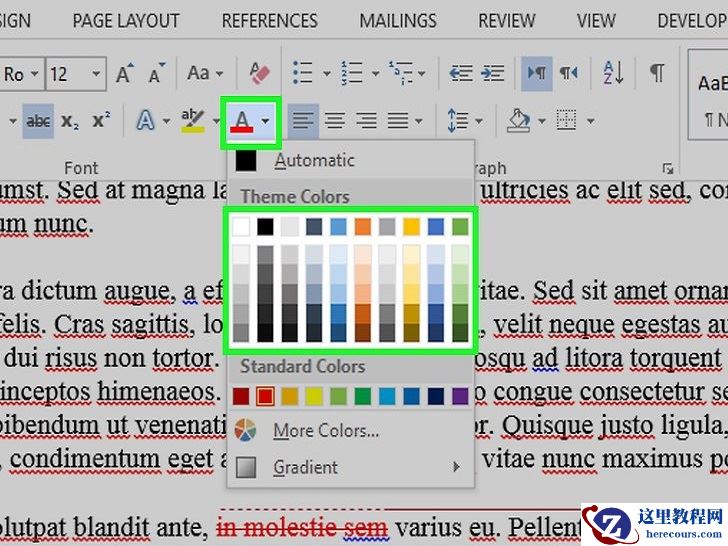Screen dimensions: 728x546
Task: Open the Gradient submenu
Action: coord(351,467)
